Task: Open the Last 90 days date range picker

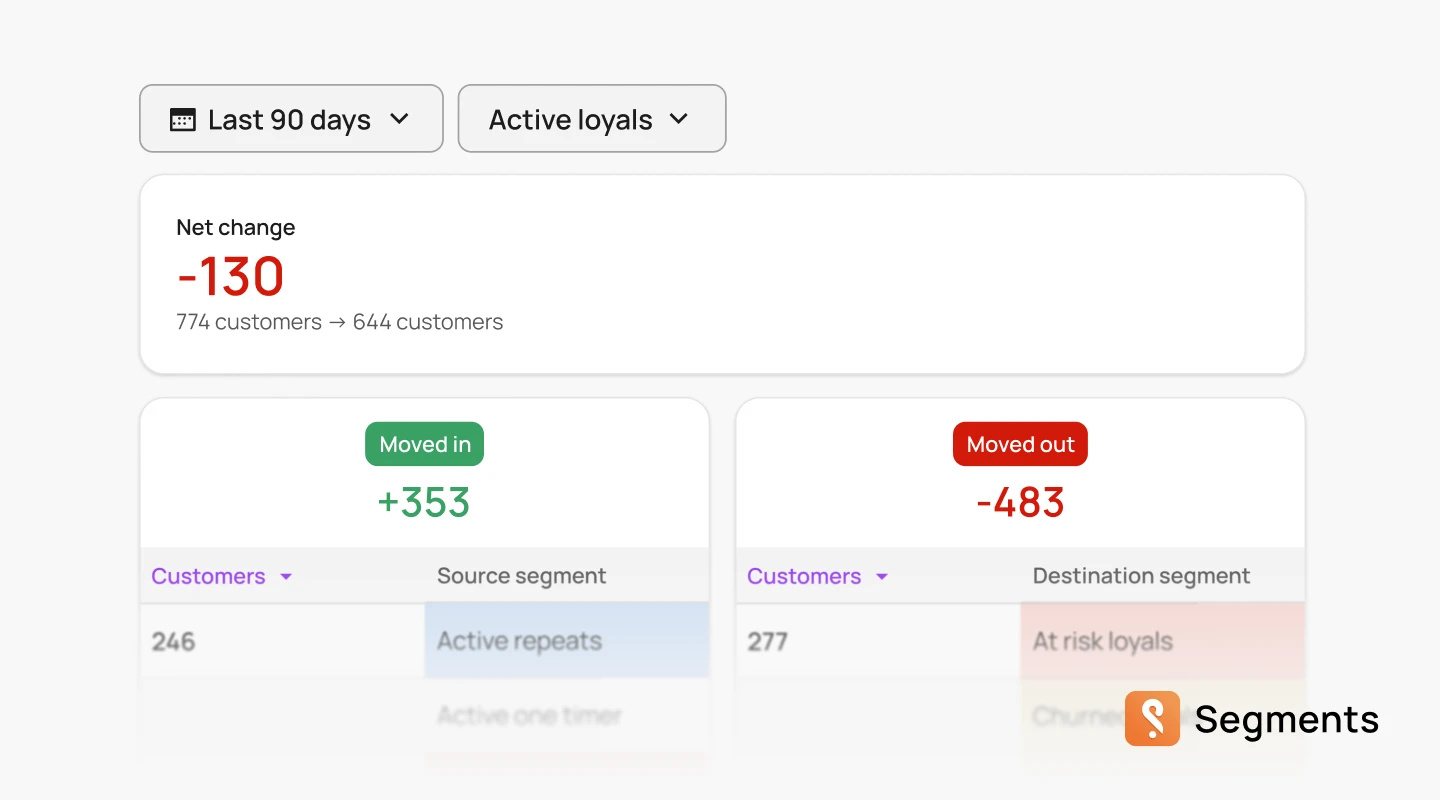Action: click(291, 119)
